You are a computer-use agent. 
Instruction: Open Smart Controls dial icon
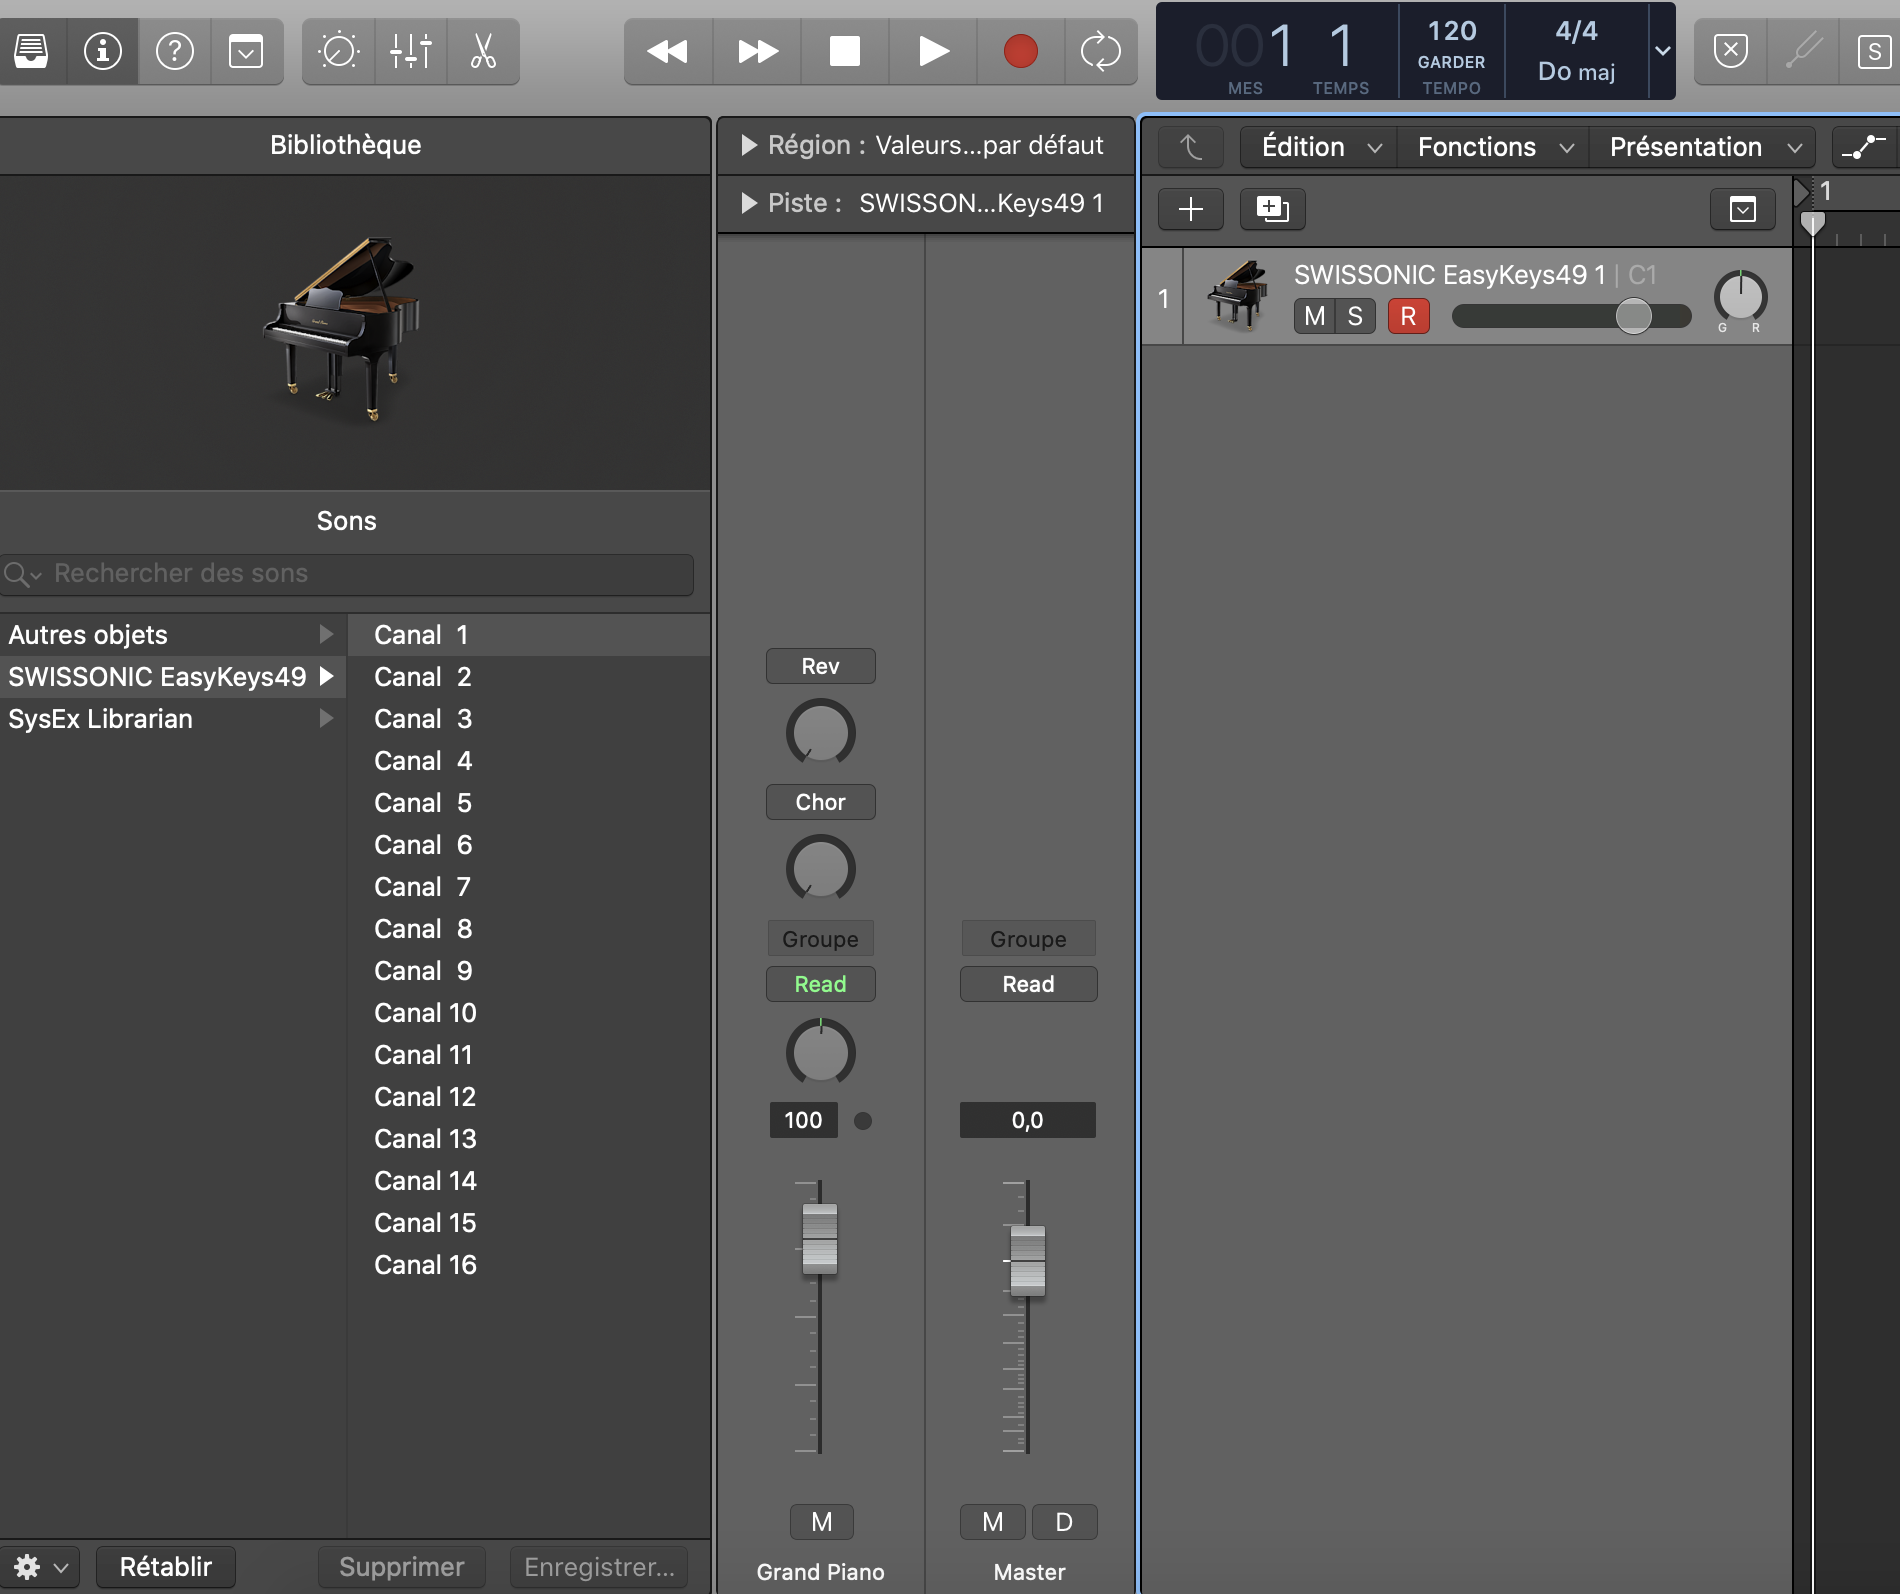(338, 51)
